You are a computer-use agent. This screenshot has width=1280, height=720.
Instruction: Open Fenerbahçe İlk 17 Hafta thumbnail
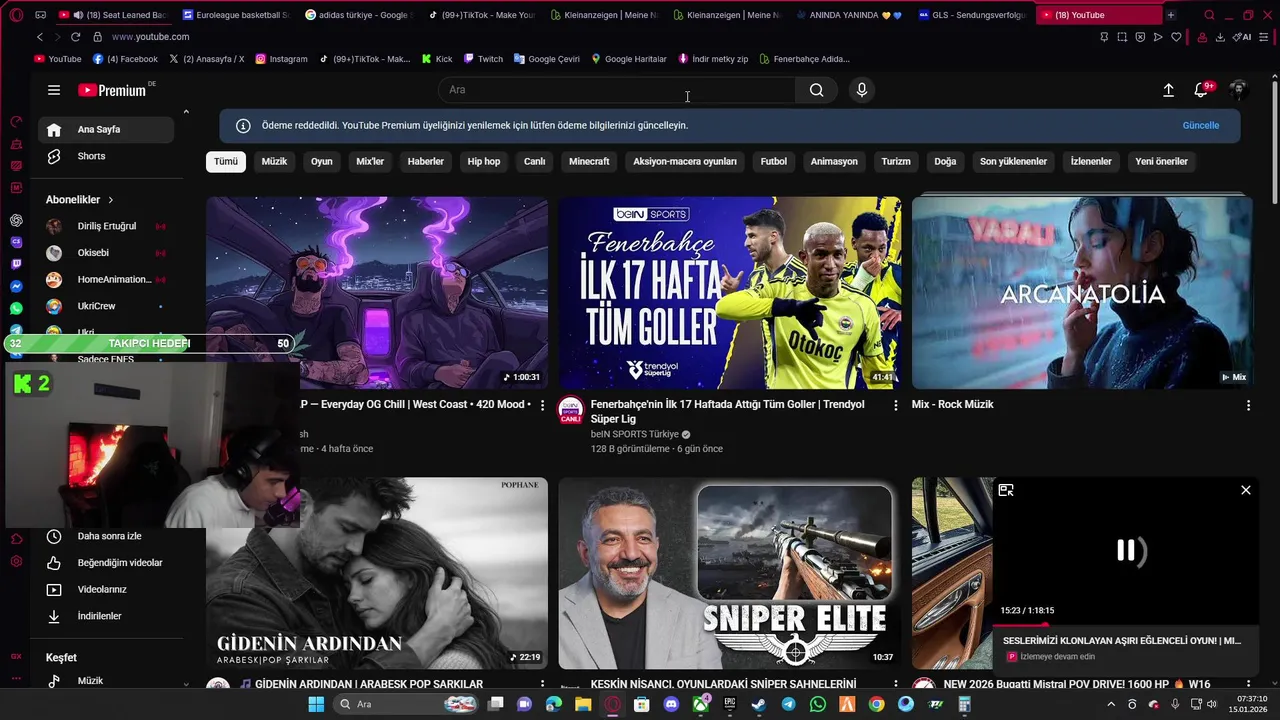pyautogui.click(x=729, y=292)
